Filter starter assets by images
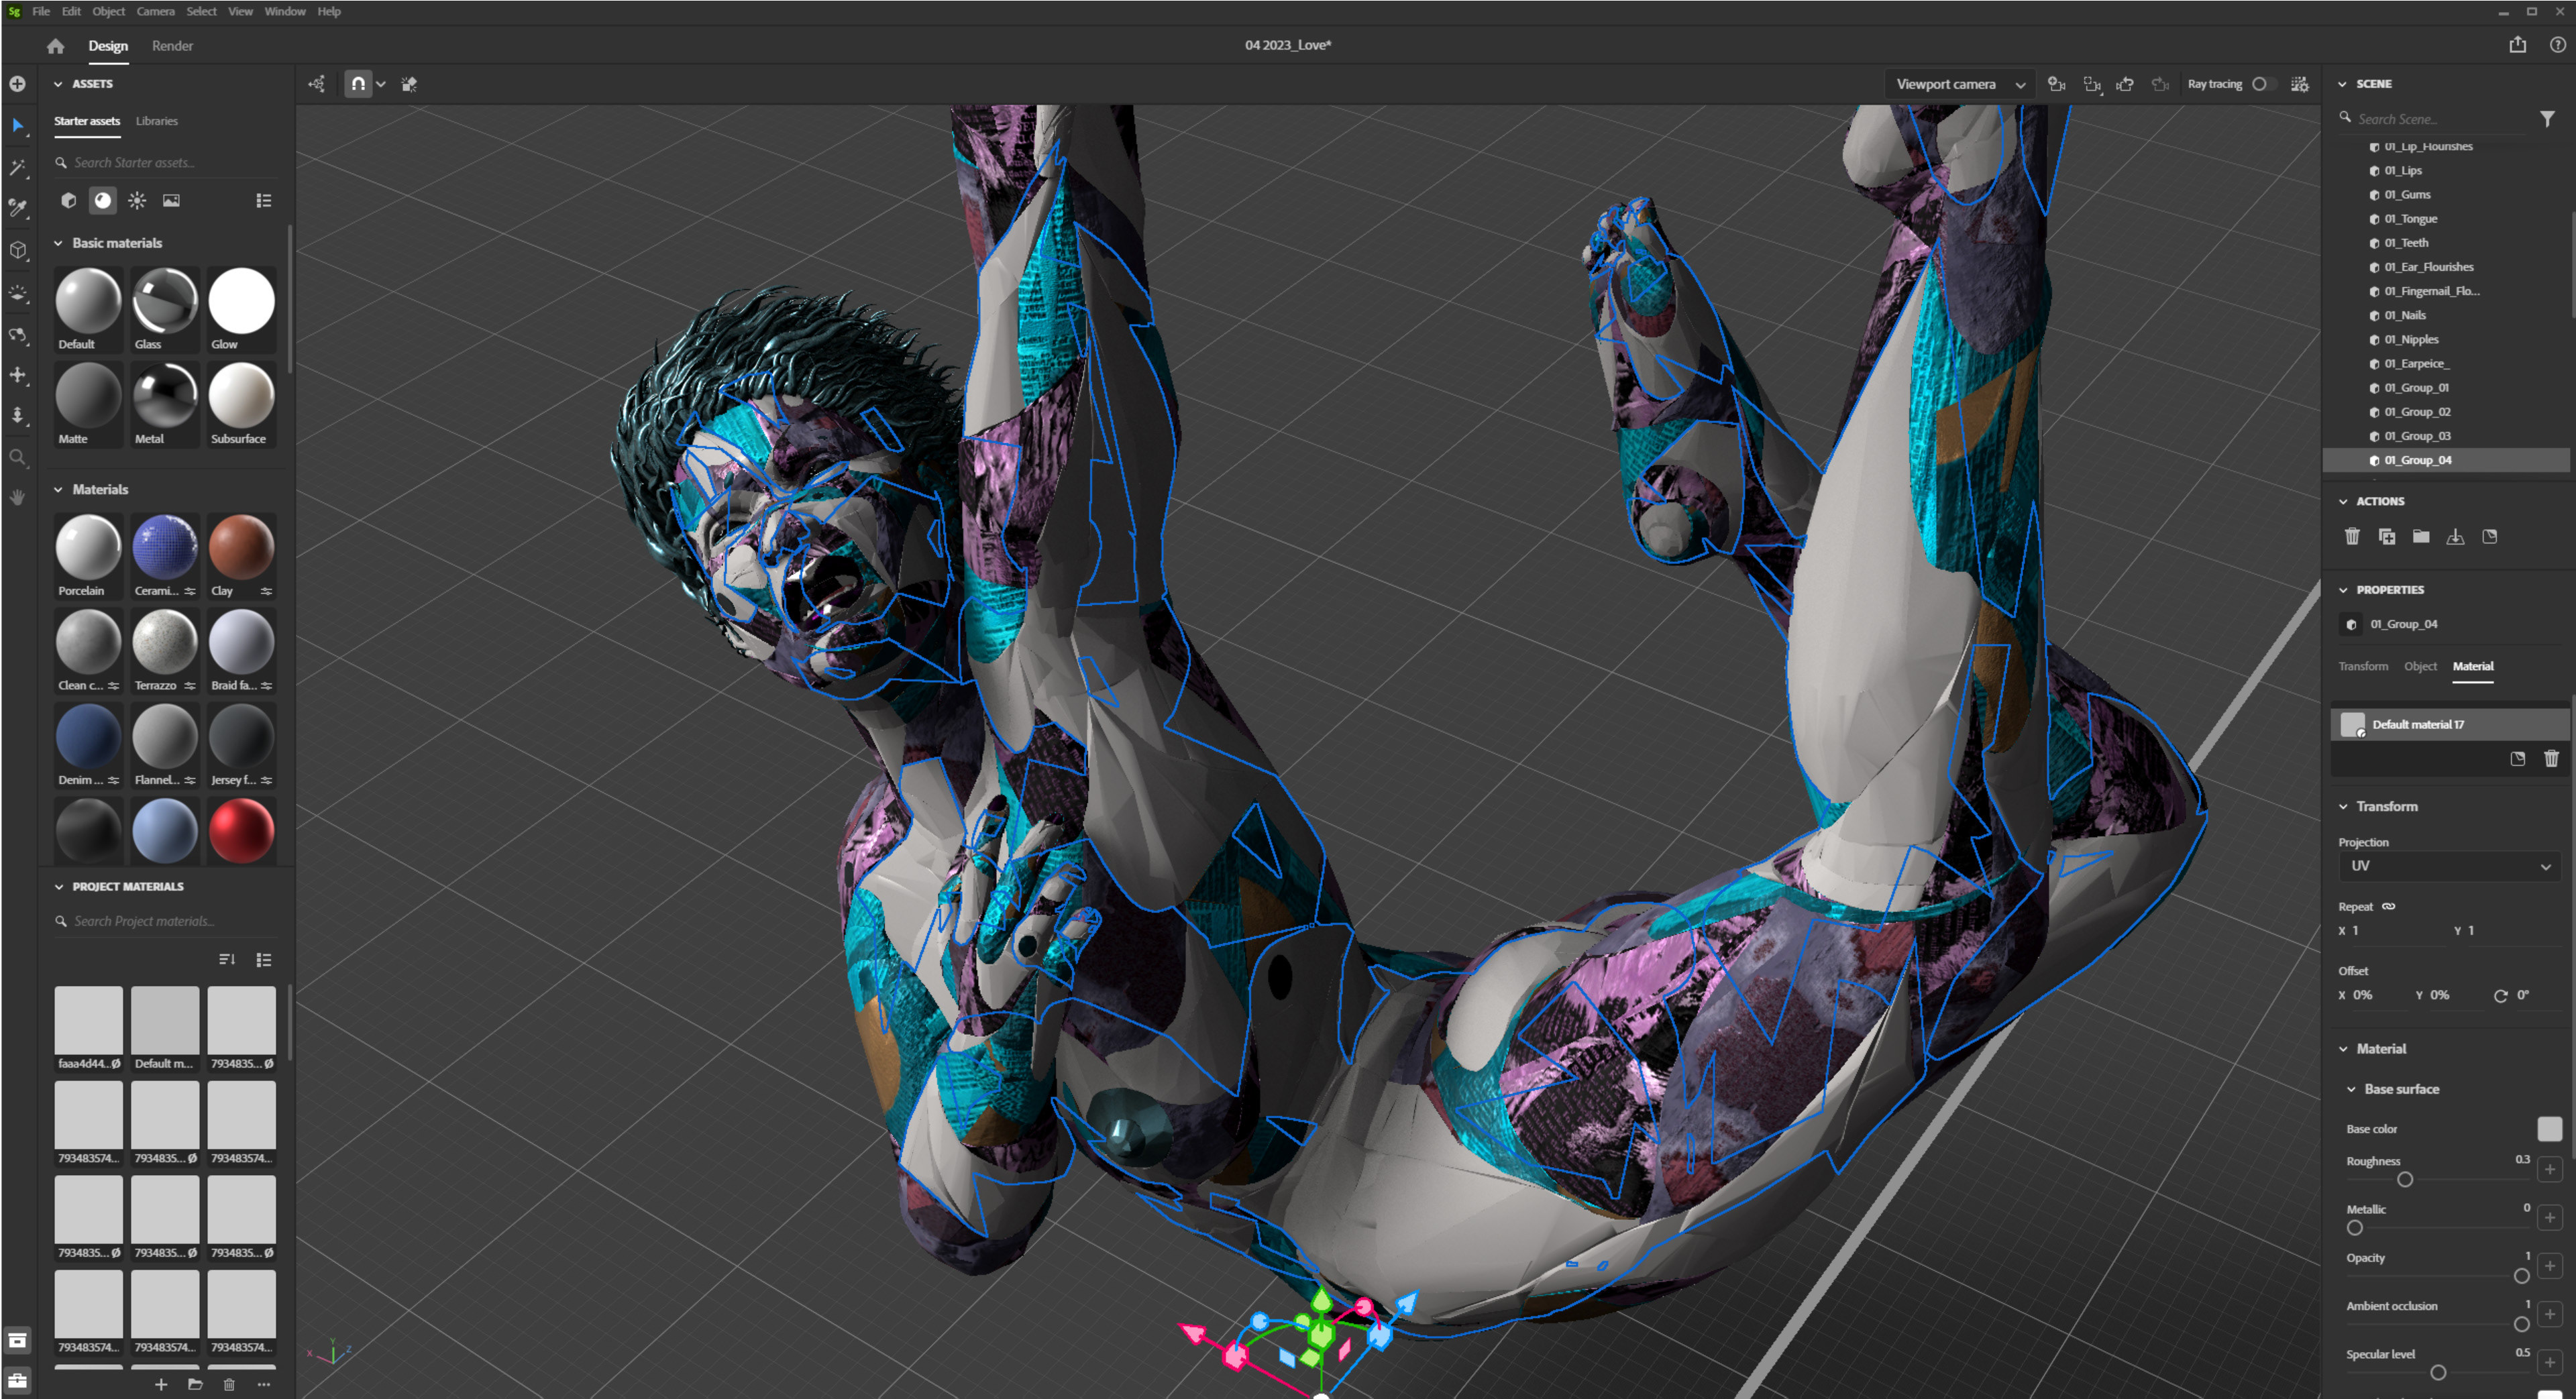 pyautogui.click(x=171, y=200)
